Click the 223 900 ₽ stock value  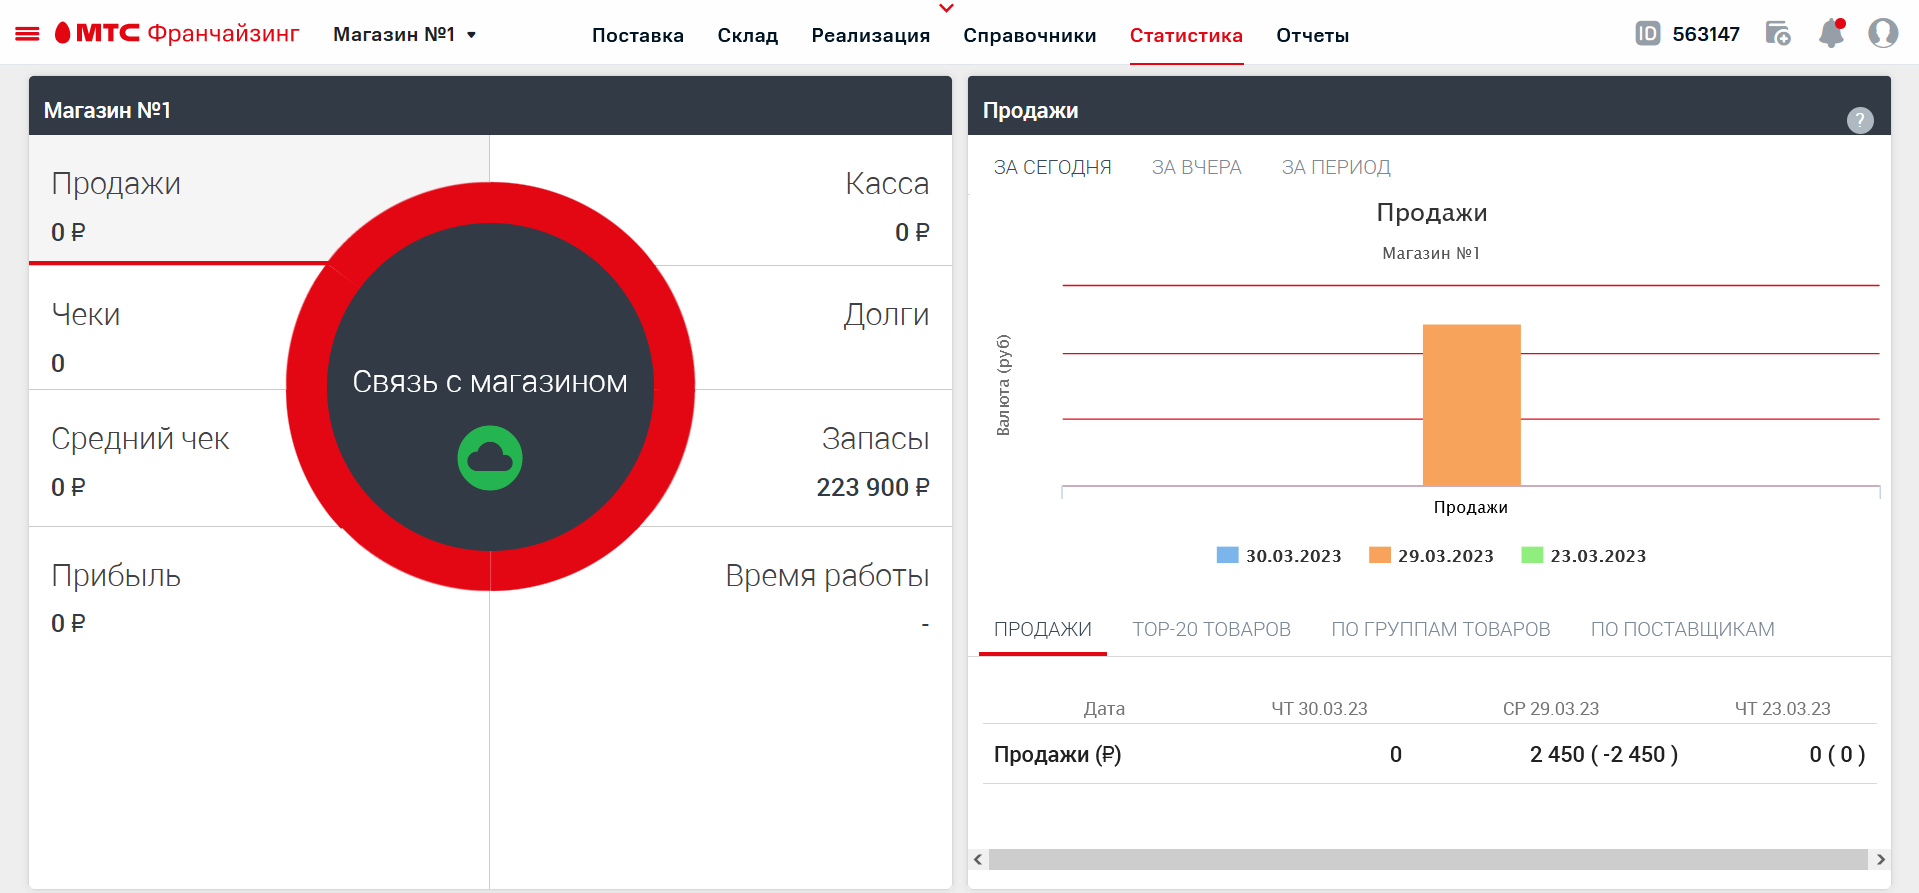[873, 487]
